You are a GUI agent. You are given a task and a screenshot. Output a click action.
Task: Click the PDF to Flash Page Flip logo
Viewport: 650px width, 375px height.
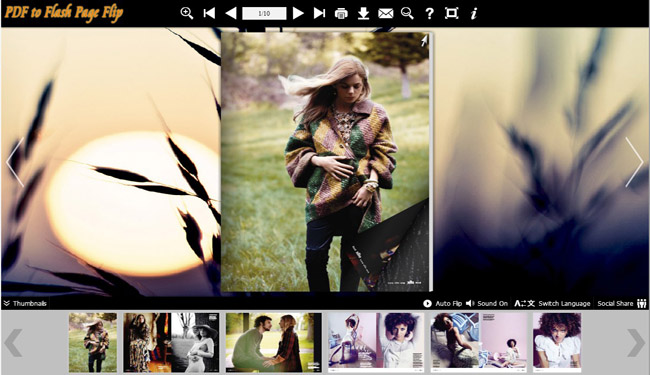click(64, 12)
